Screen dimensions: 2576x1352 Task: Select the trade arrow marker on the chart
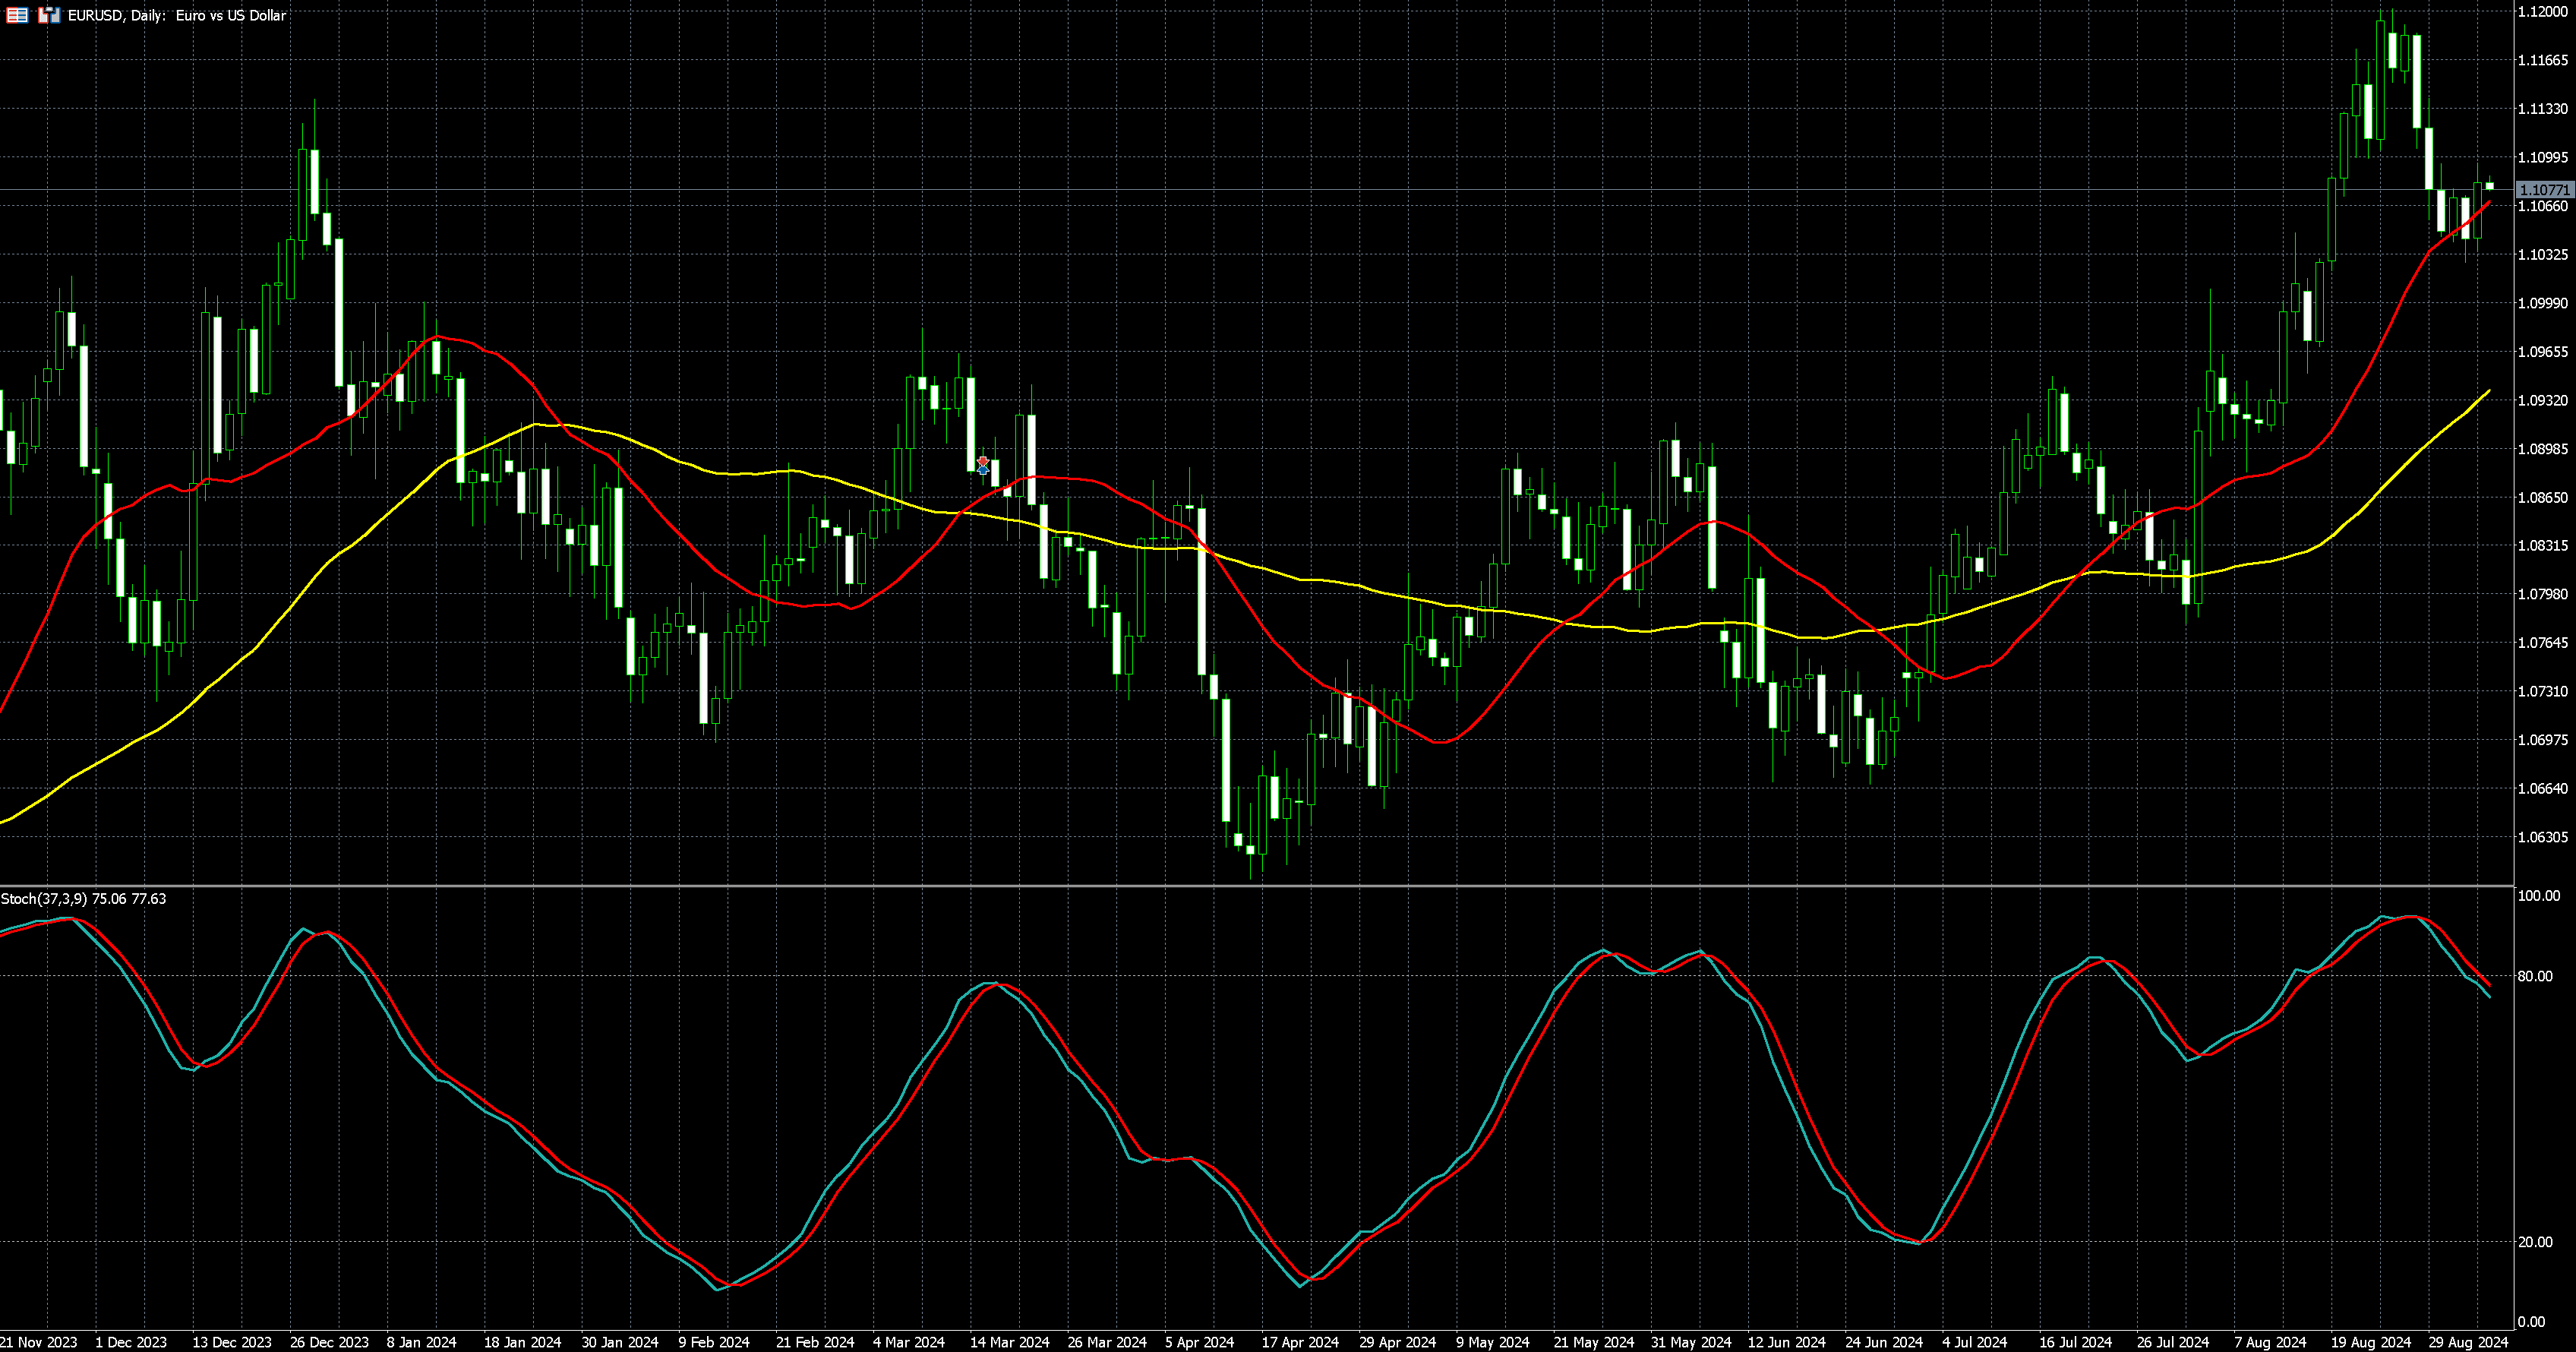983,465
